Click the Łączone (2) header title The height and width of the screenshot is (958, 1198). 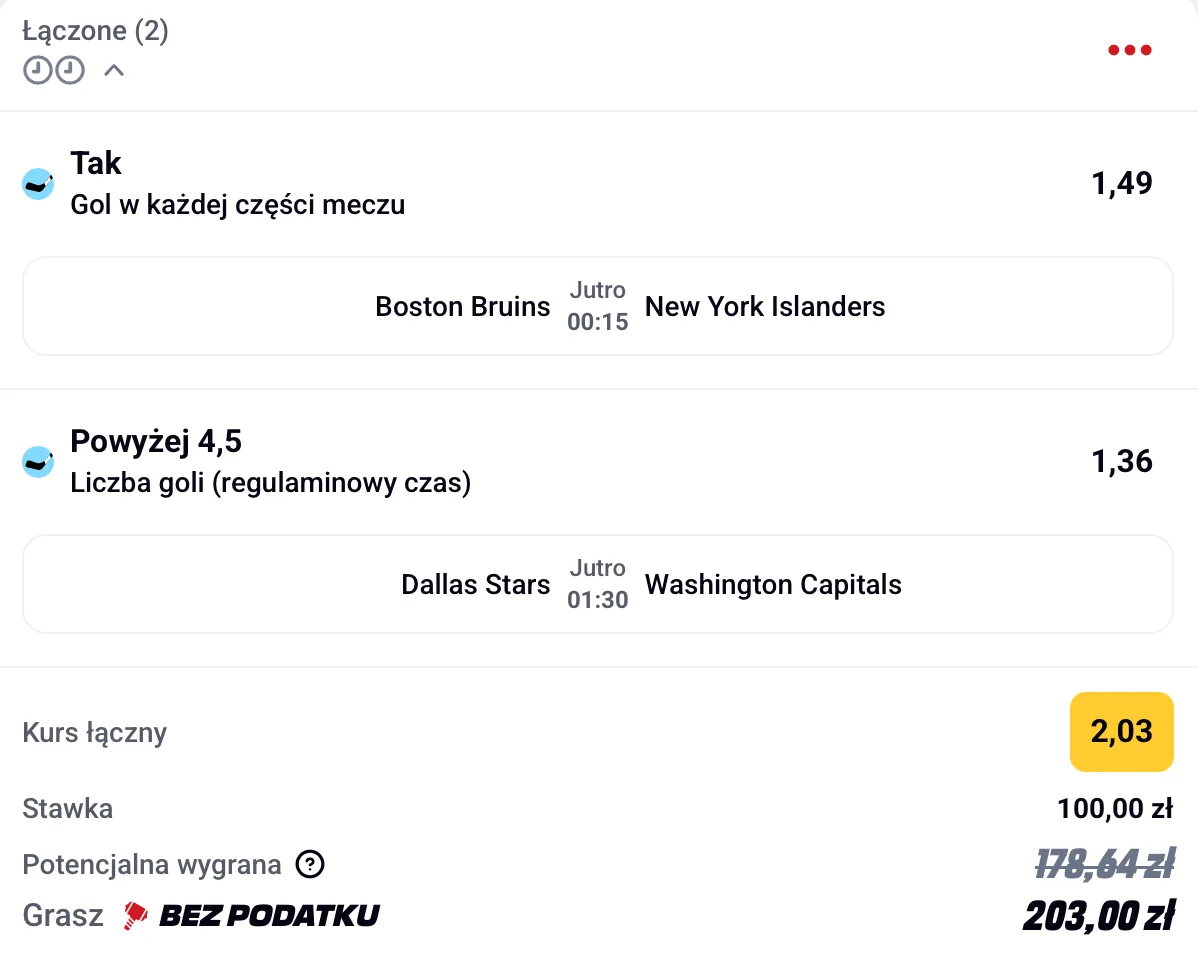[95, 32]
